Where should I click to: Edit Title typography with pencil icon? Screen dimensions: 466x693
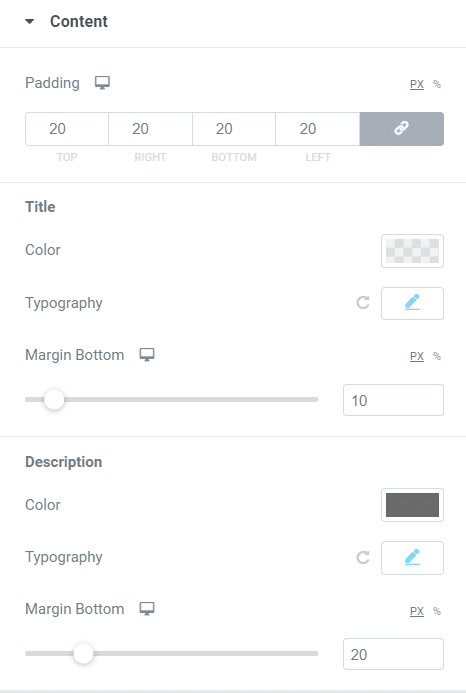pyautogui.click(x=412, y=303)
